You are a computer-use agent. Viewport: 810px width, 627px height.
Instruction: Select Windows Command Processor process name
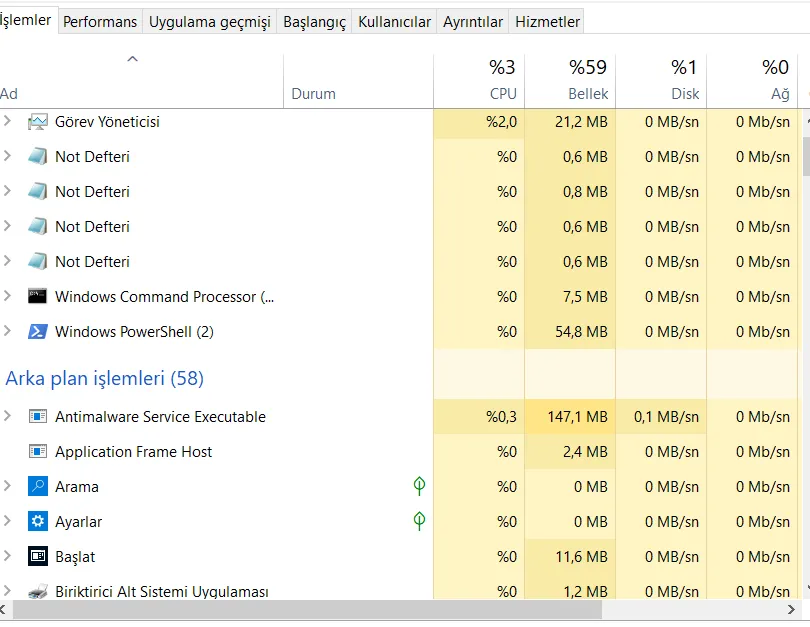pyautogui.click(x=164, y=297)
